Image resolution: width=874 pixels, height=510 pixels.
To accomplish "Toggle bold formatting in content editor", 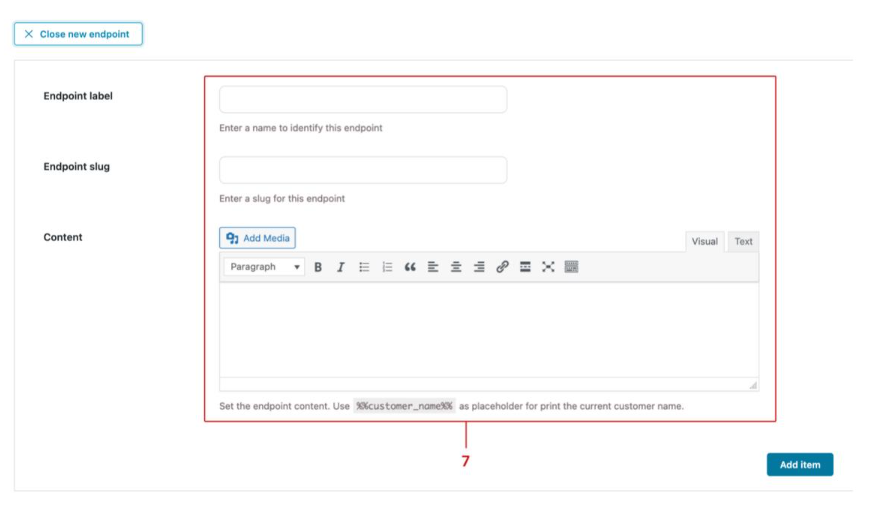I will pos(318,267).
